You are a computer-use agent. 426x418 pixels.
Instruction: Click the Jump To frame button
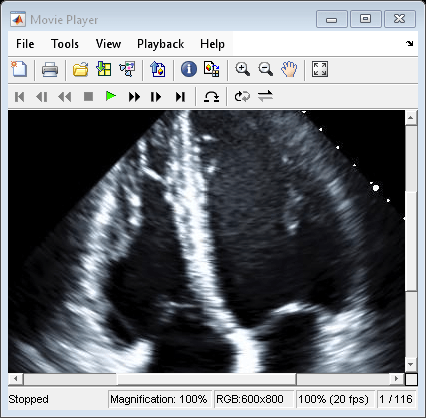point(211,97)
